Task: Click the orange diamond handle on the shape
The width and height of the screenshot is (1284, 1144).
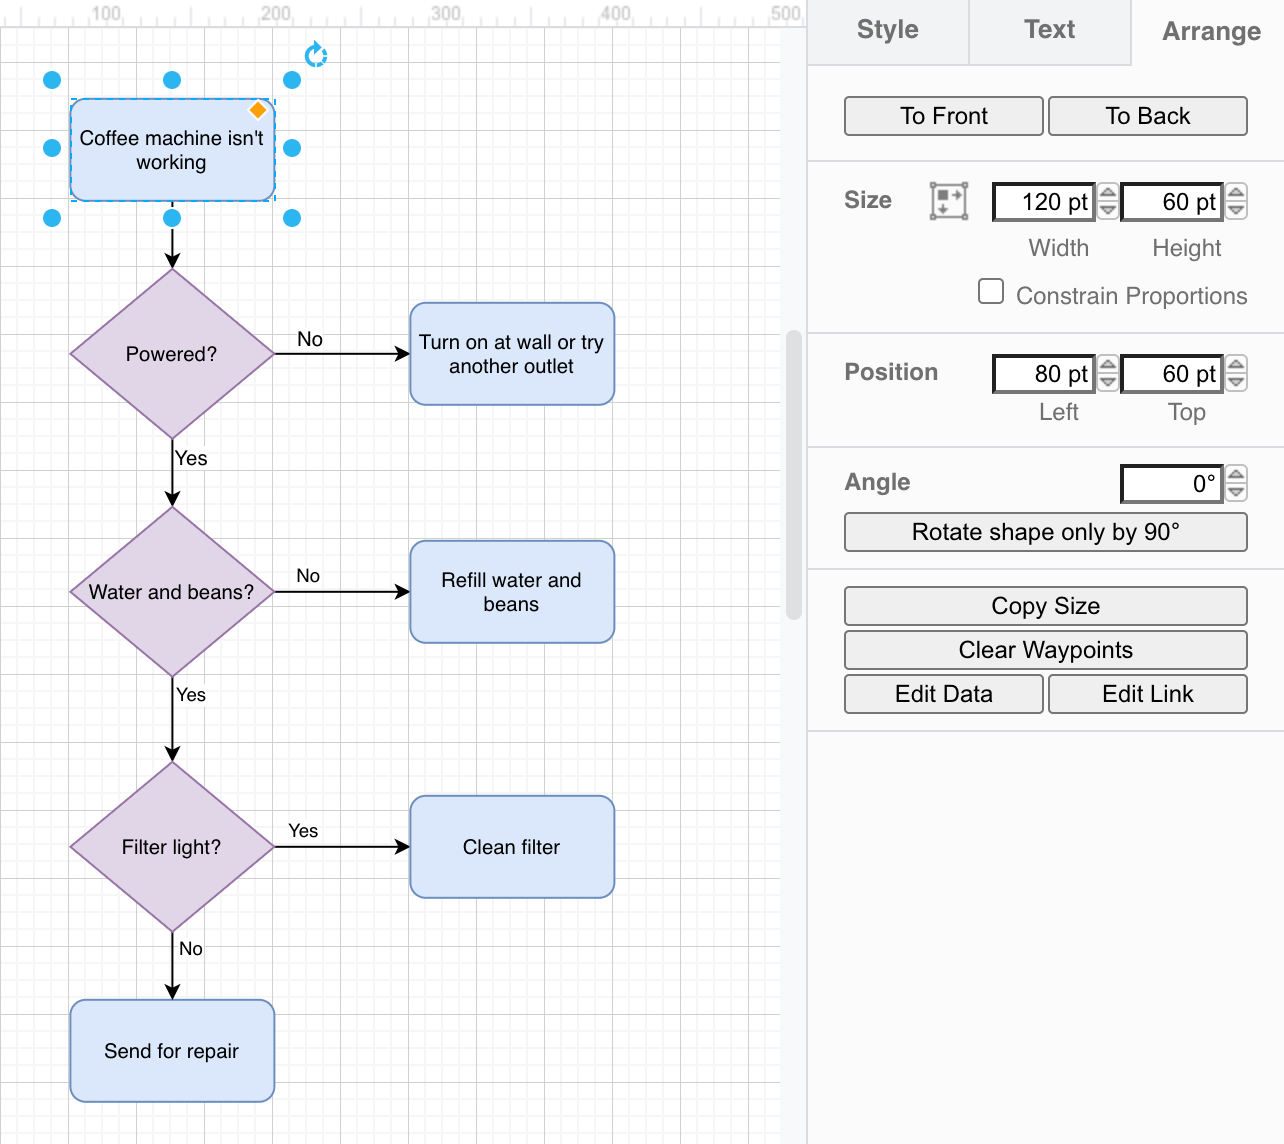Action: [257, 110]
